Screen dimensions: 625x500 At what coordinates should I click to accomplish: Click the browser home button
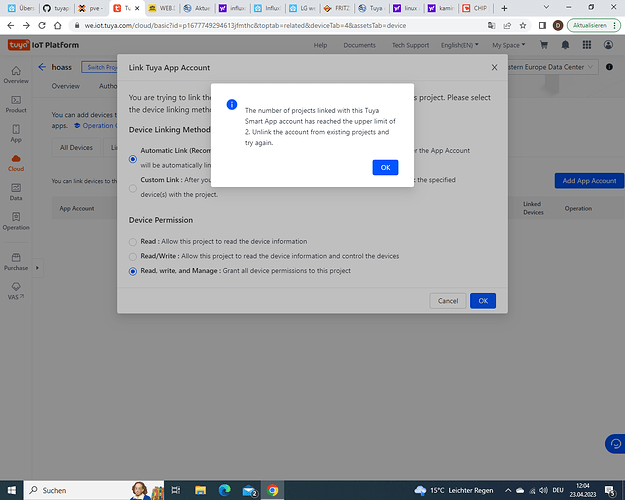(58, 26)
